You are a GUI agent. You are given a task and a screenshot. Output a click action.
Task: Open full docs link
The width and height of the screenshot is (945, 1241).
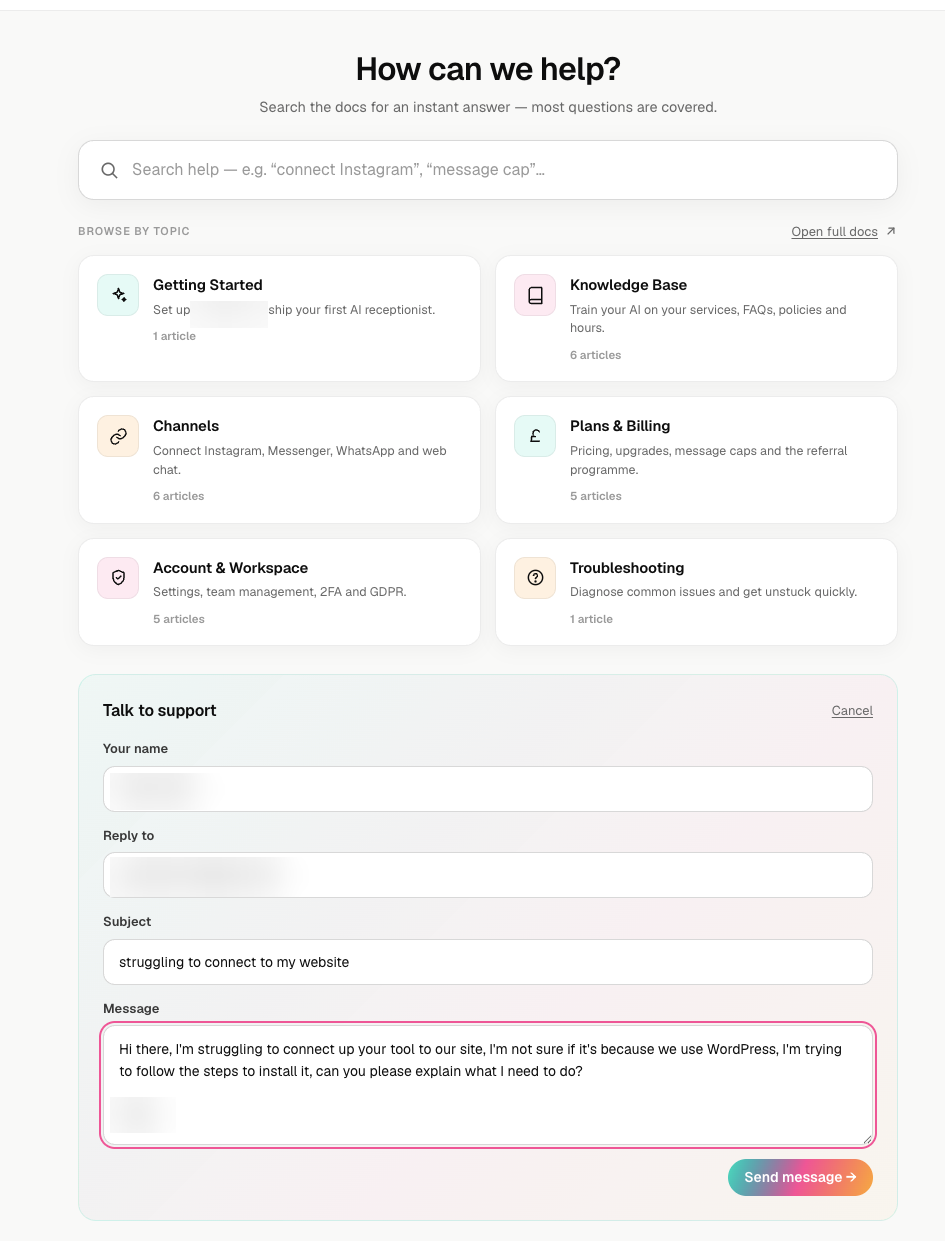point(834,232)
